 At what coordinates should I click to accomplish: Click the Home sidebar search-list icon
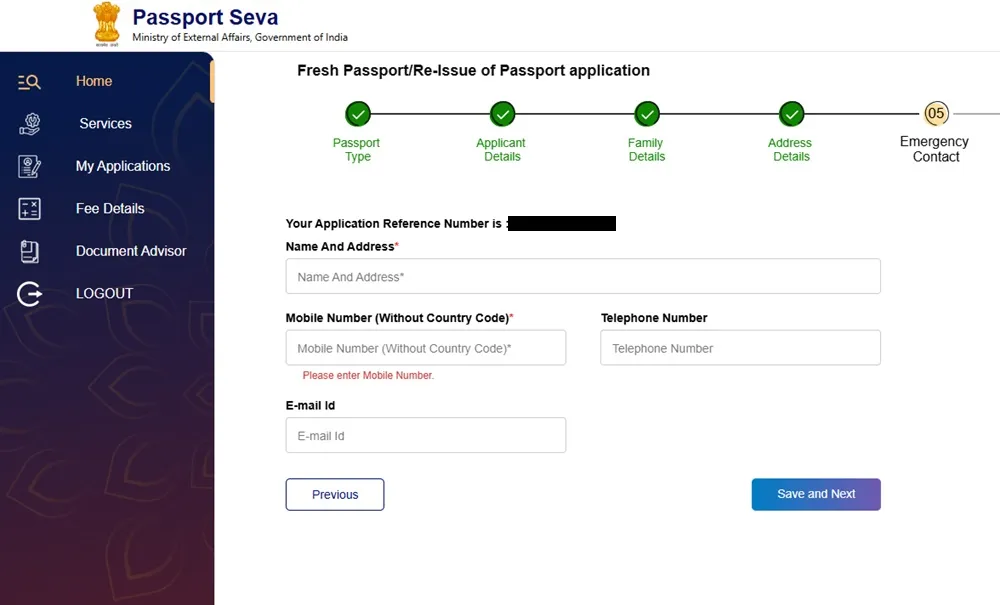tap(29, 82)
